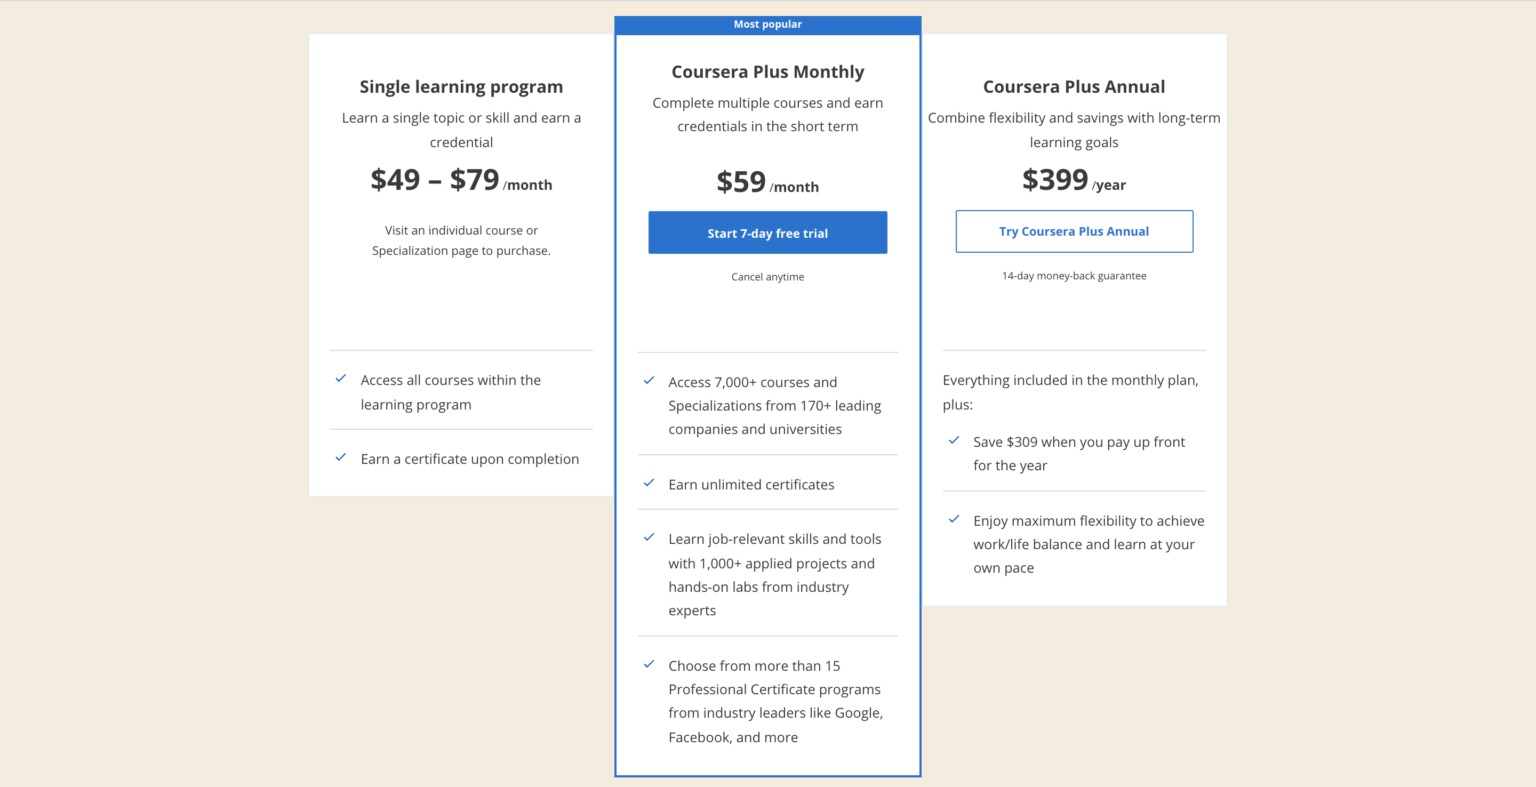Click the '14-day money-back guarantee' text

pyautogui.click(x=1074, y=275)
